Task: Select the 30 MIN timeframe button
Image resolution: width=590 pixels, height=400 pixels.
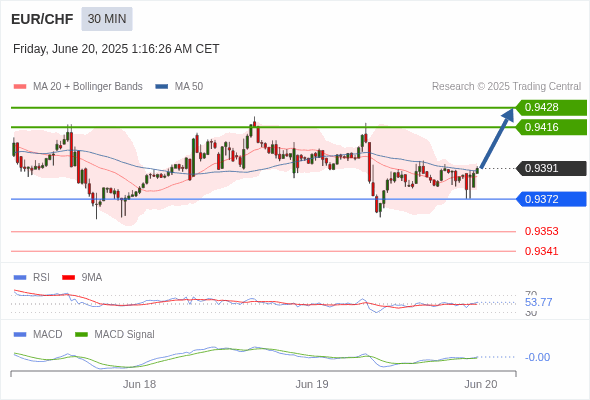Action: tap(107, 19)
